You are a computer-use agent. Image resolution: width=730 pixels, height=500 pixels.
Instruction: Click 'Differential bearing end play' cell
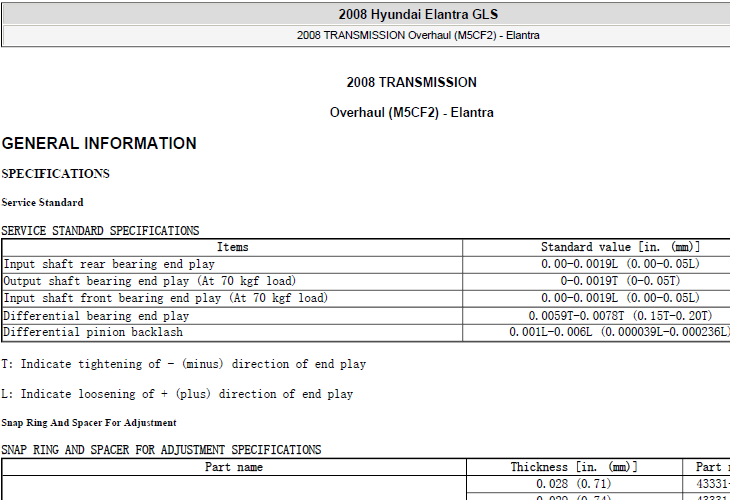click(96, 316)
